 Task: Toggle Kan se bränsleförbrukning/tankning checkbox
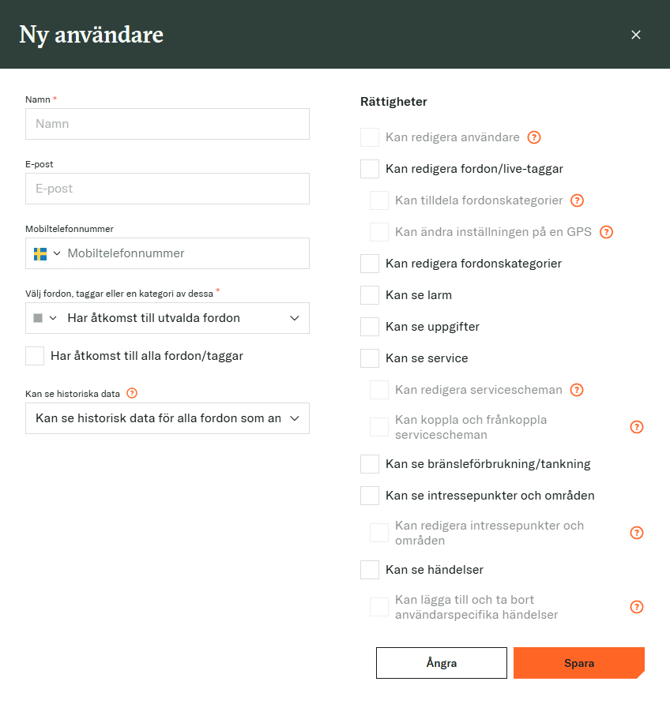click(x=370, y=464)
